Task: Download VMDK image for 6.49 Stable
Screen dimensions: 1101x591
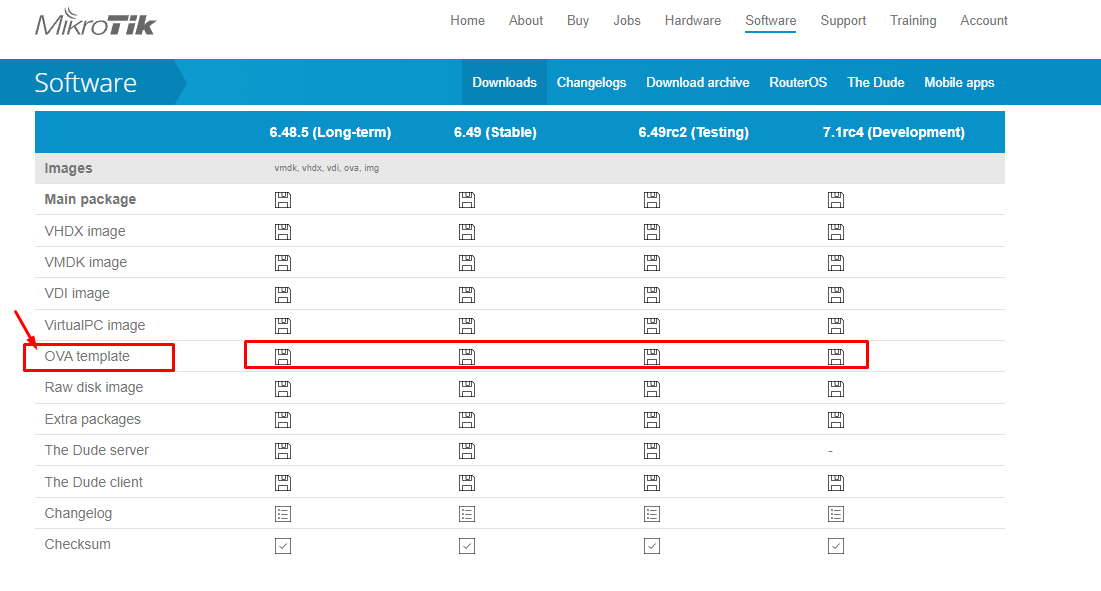Action: pos(467,263)
